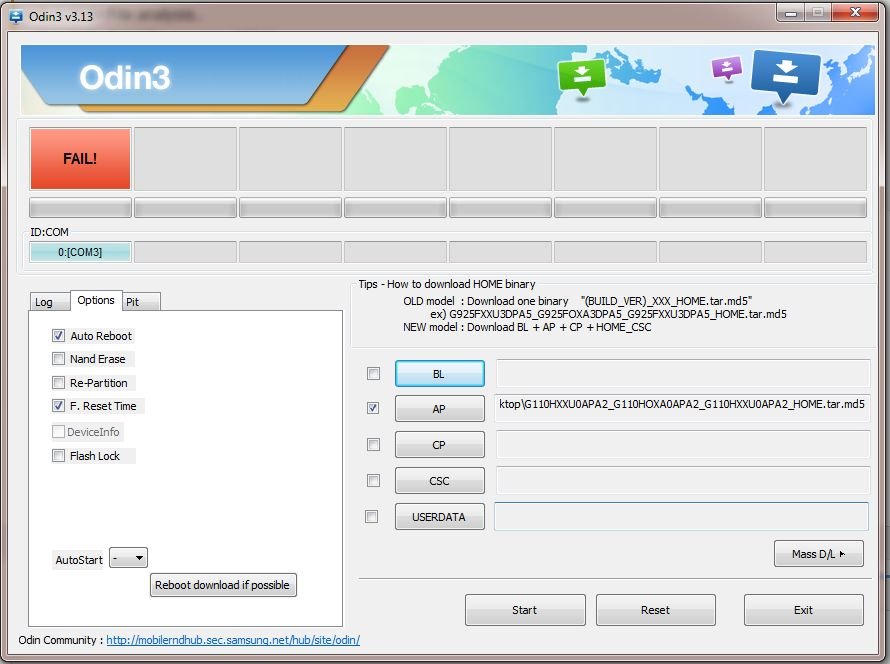Click the example G925FXXU3DPA5 filename line
This screenshot has width=890, height=664.
point(608,314)
